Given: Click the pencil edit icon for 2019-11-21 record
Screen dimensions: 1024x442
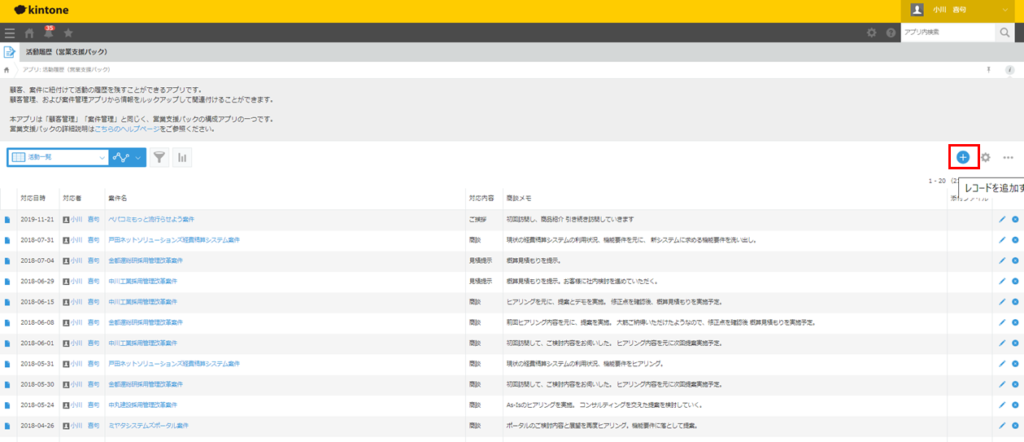Looking at the screenshot, I should 1002,219.
